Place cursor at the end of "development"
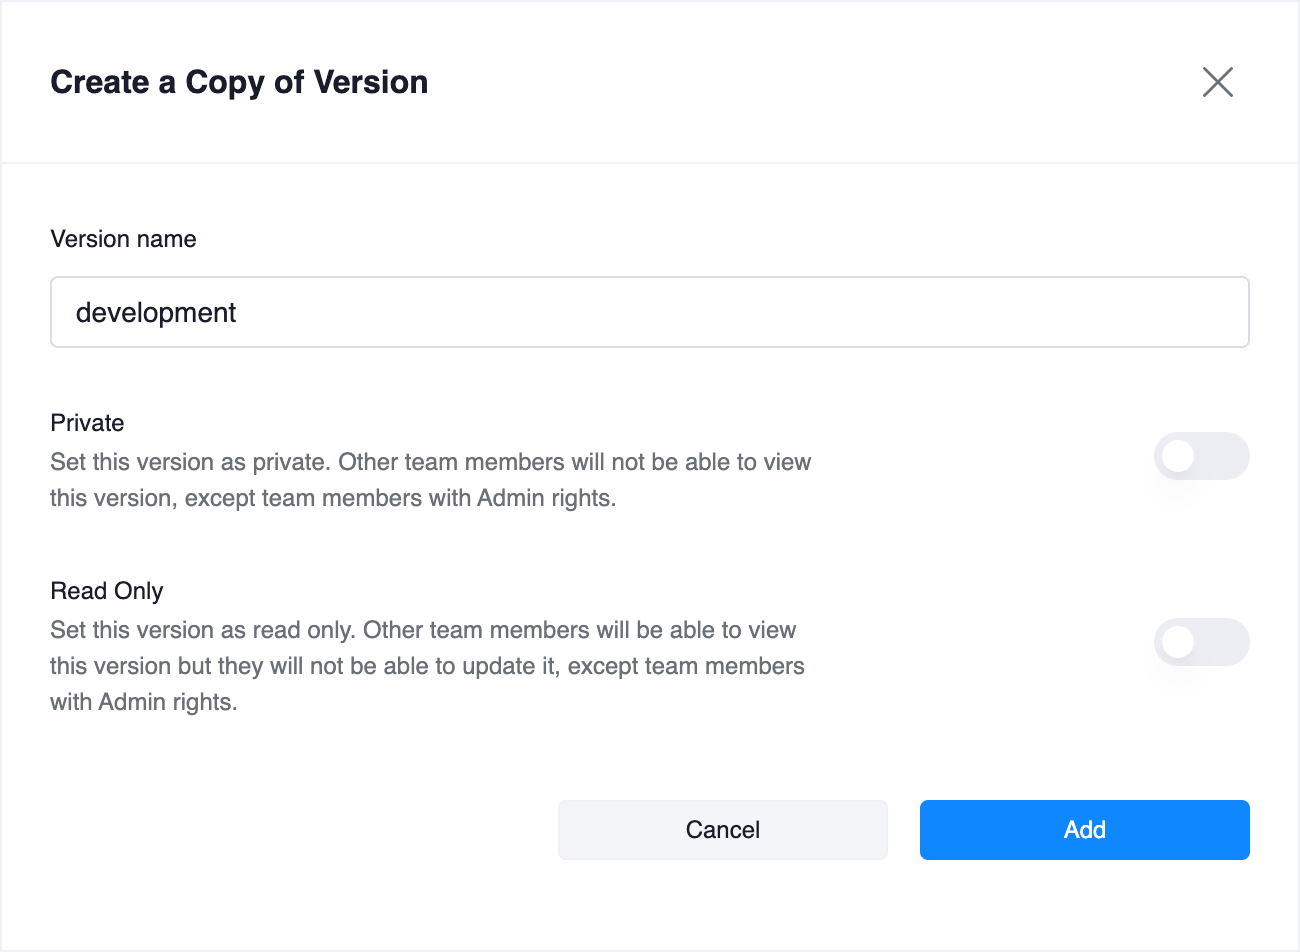 point(238,313)
